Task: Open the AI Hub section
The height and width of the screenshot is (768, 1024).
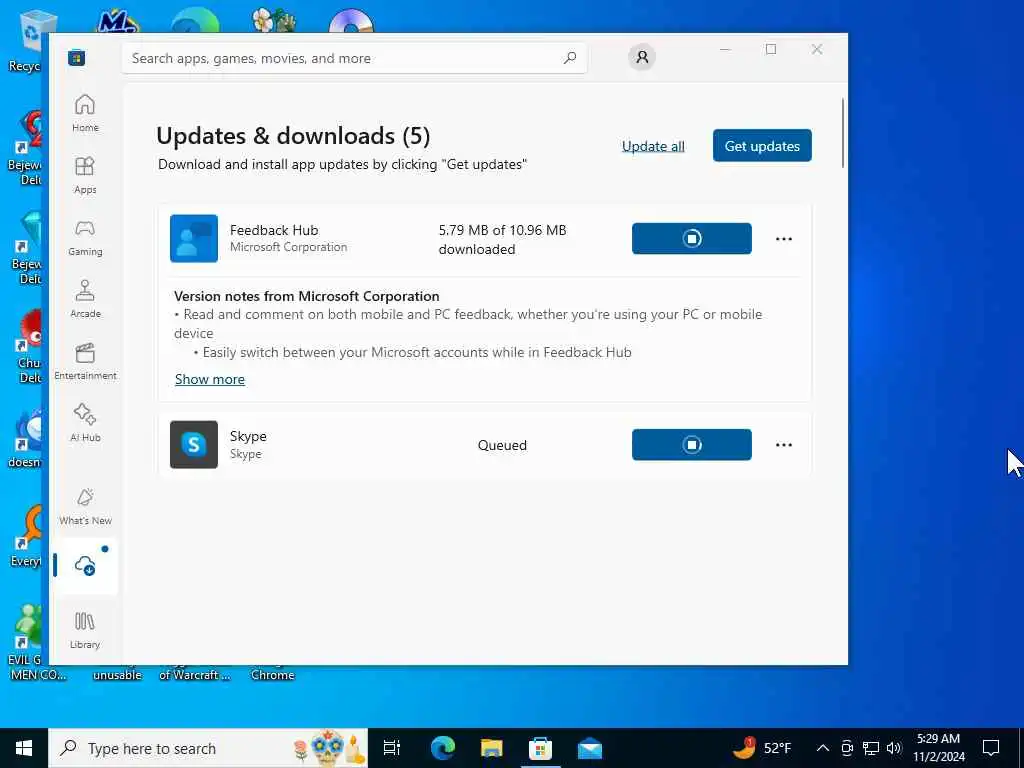Action: pyautogui.click(x=85, y=423)
